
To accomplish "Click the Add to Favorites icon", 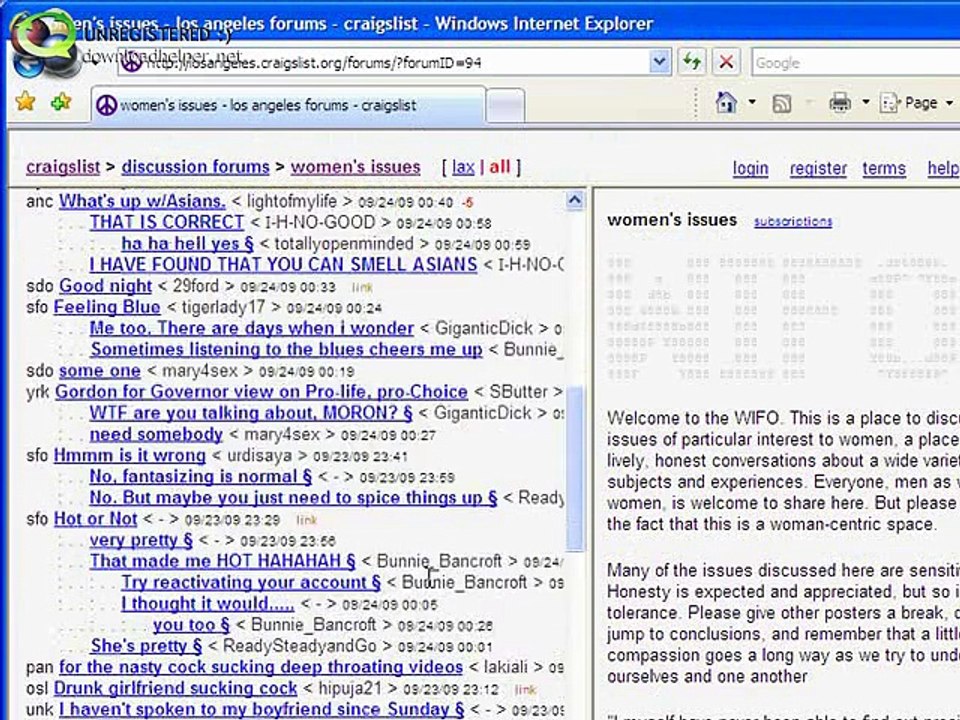I will [61, 102].
